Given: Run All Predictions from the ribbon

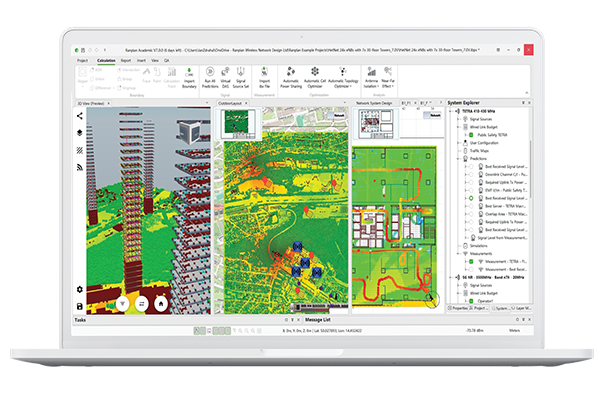Looking at the screenshot, I should (210, 77).
